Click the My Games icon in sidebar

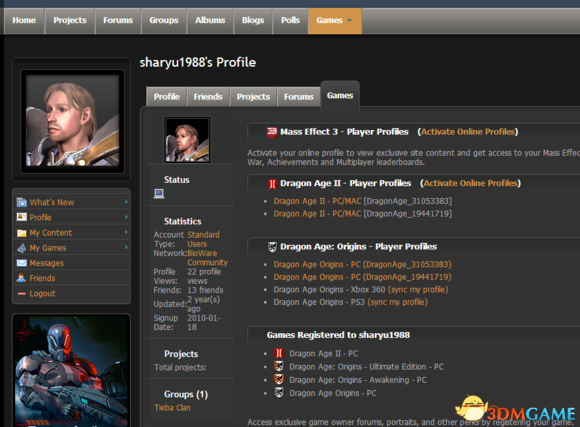pyautogui.click(x=22, y=248)
